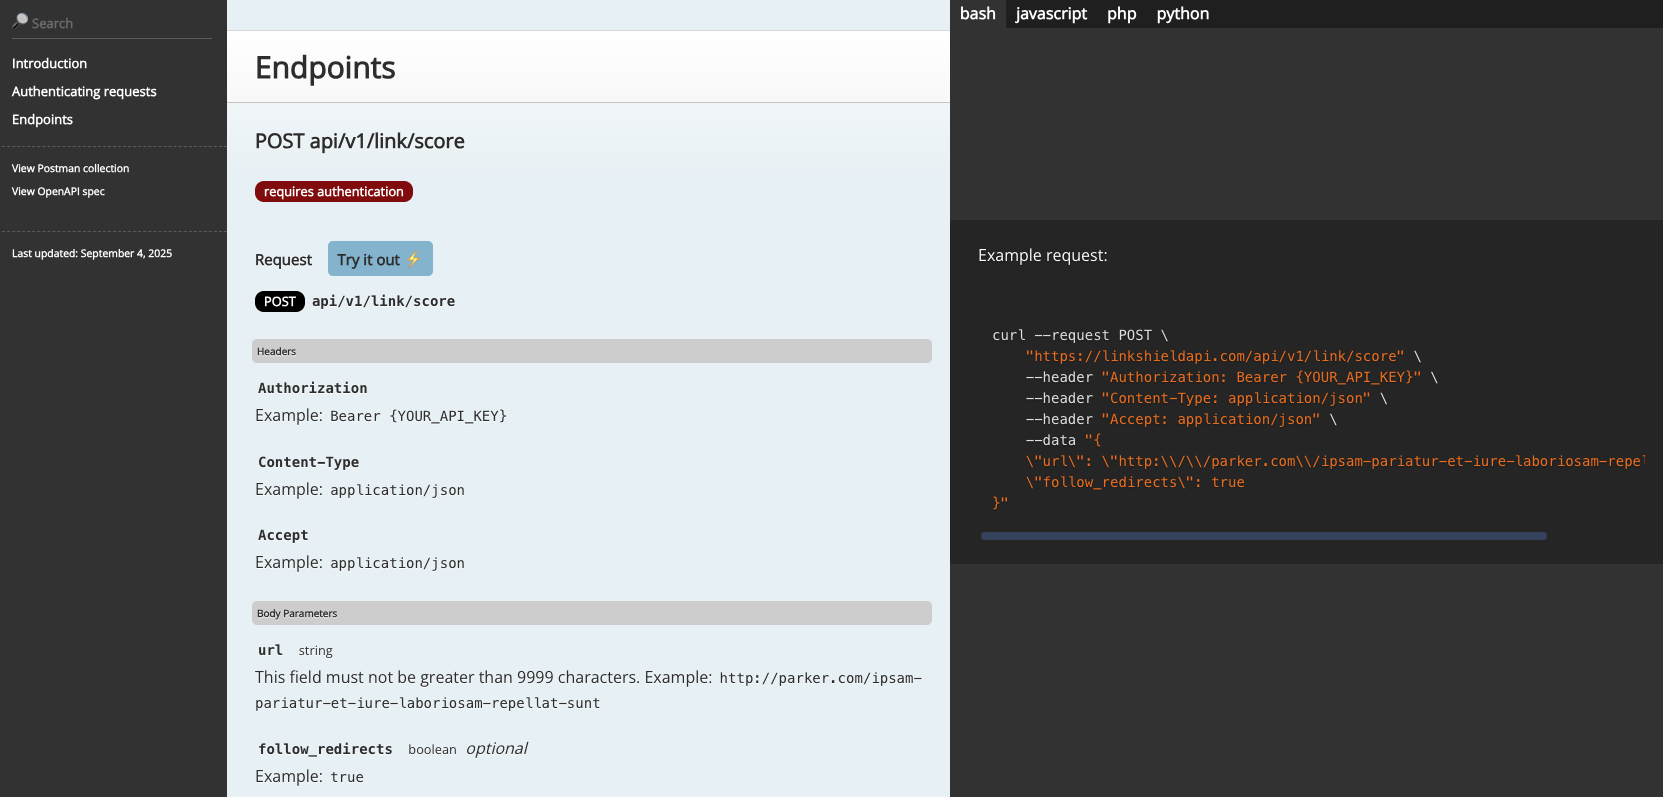Open the Introduction section link
Image resolution: width=1663 pixels, height=797 pixels.
(49, 63)
